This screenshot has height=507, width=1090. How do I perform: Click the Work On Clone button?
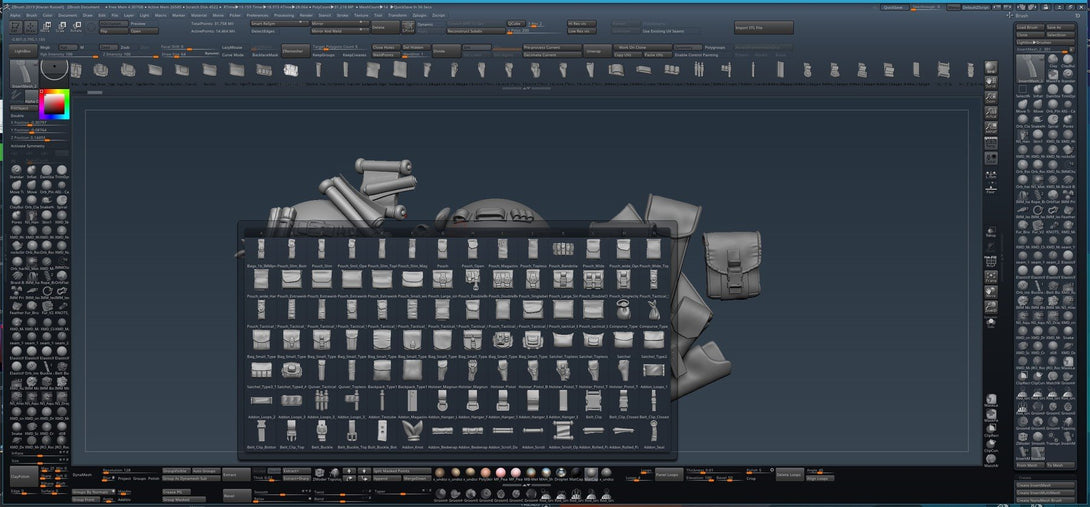tap(642, 47)
